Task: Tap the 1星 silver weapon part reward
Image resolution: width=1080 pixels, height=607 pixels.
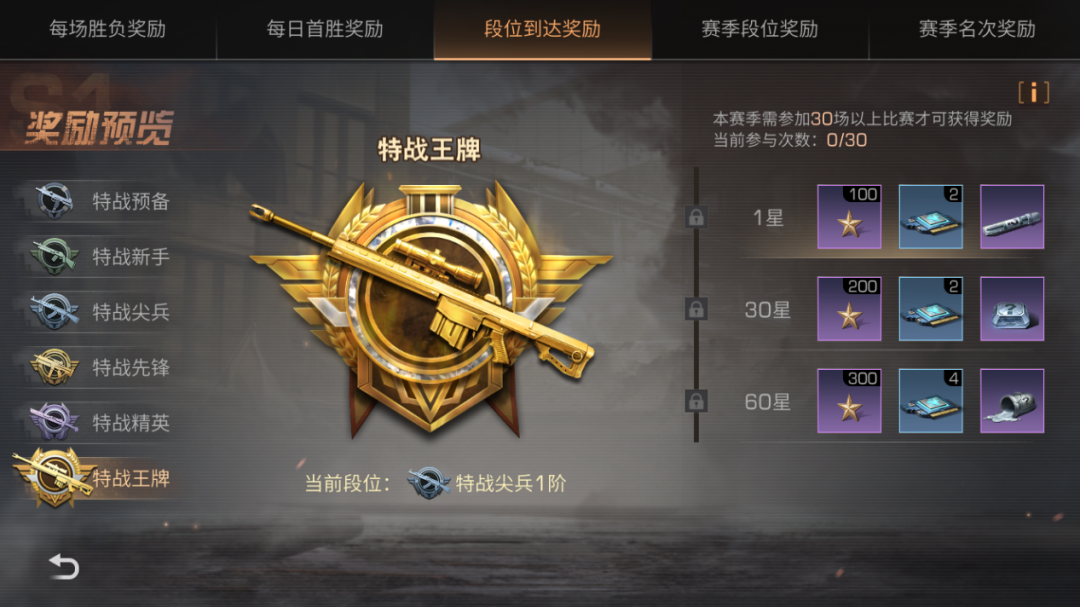Action: click(1012, 216)
